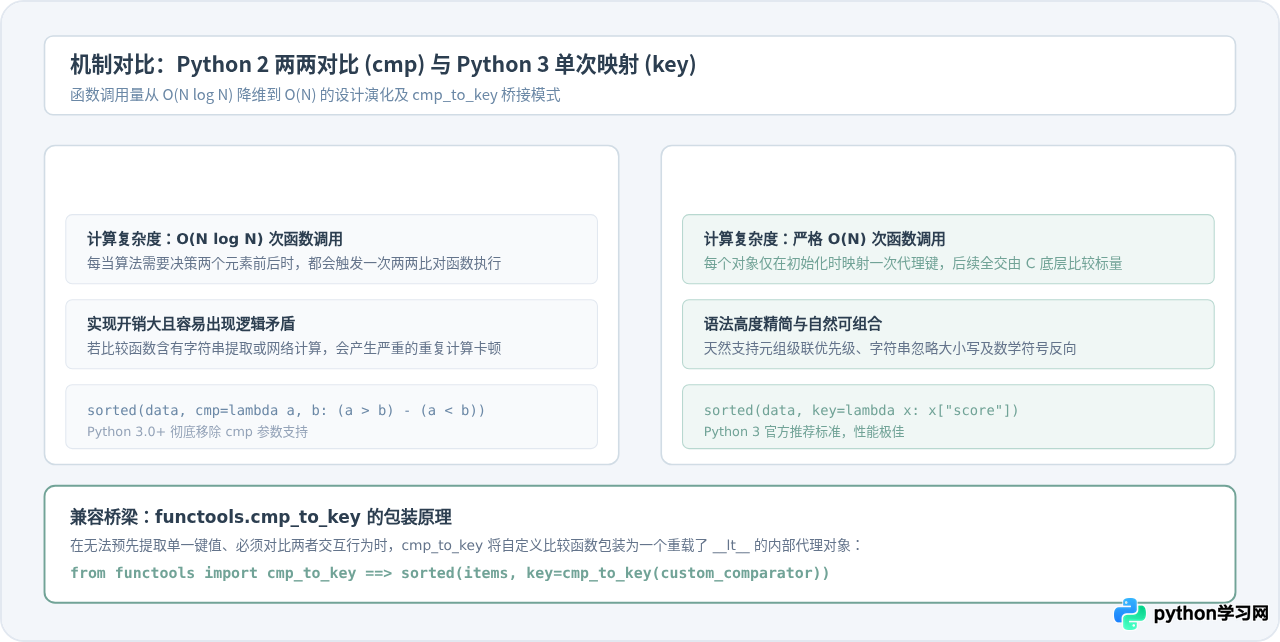Click heading '计算复杂度：严格 O(N) 次函数调用'
The image size is (1280, 642).
825,239
